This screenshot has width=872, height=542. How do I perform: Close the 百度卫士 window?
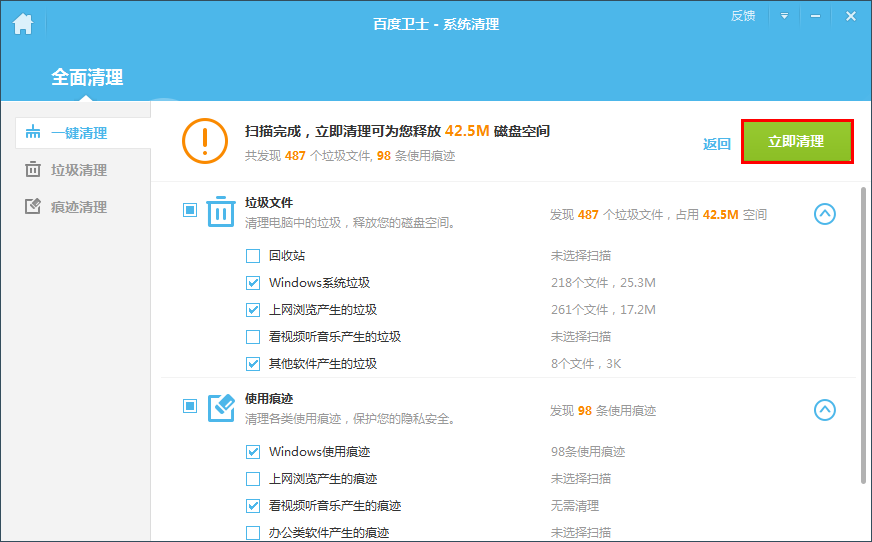coord(850,16)
